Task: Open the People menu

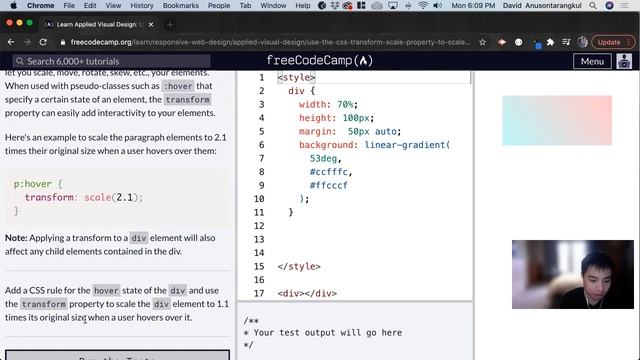Action: (x=219, y=5)
